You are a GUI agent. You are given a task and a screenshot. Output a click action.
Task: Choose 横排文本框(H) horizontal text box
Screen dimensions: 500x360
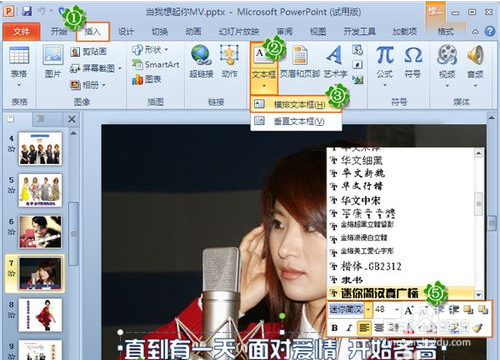[296, 105]
